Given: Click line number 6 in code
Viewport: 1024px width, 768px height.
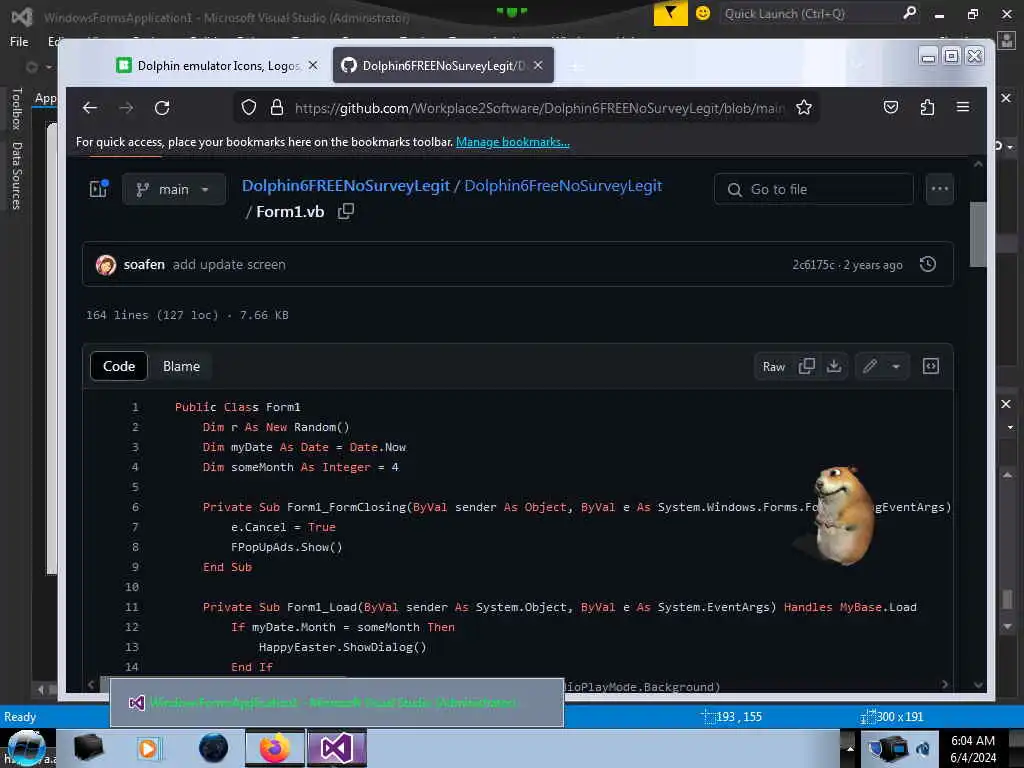Looking at the screenshot, I should click(135, 507).
